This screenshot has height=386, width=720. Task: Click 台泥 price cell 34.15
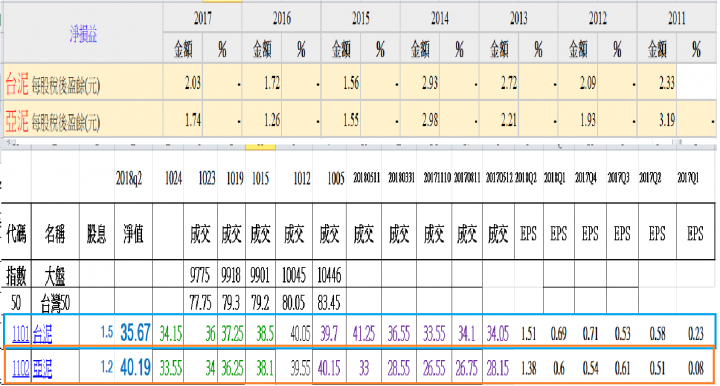170,334
